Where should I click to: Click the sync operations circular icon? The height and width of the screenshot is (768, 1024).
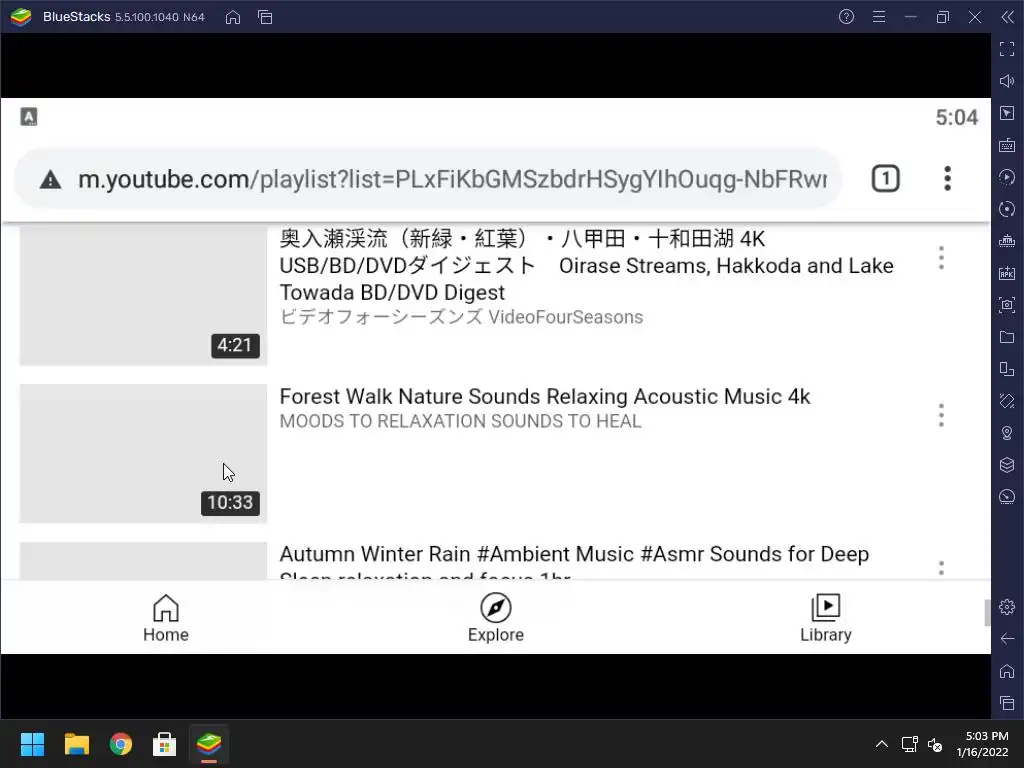point(1007,209)
